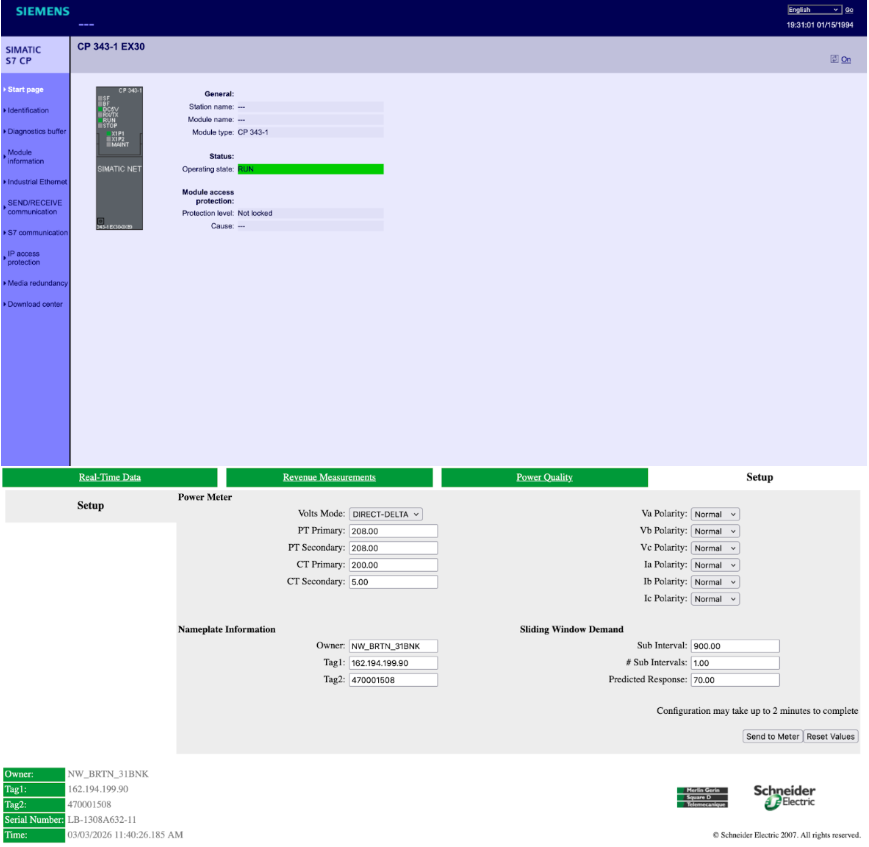Viewport: 869px width, 847px height.
Task: Open the Va Polarity dropdown
Action: [x=715, y=514]
